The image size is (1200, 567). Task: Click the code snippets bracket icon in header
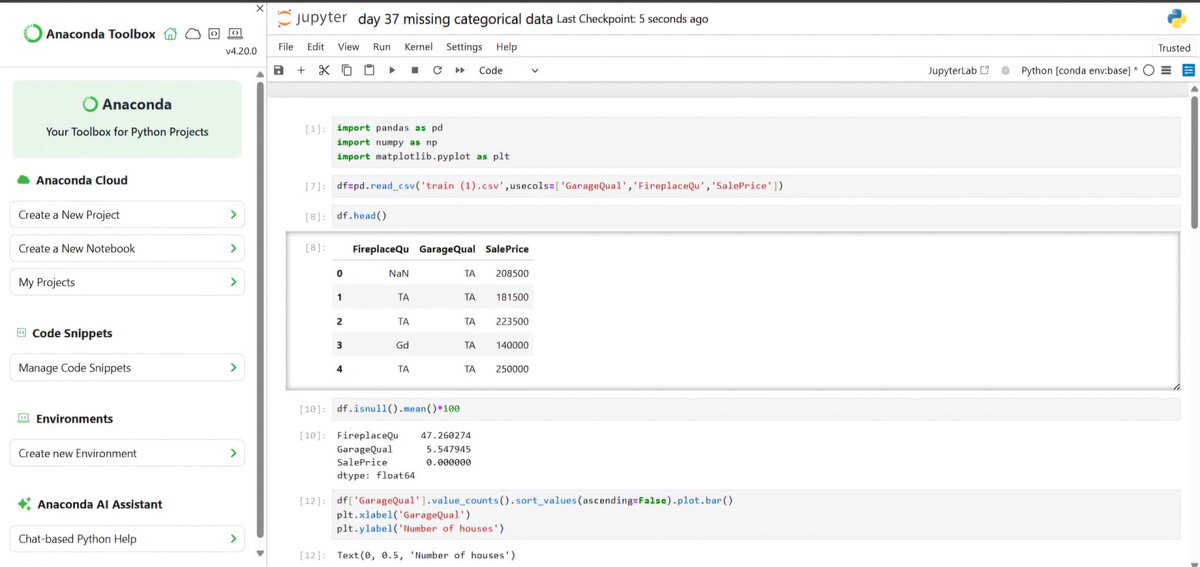213,34
